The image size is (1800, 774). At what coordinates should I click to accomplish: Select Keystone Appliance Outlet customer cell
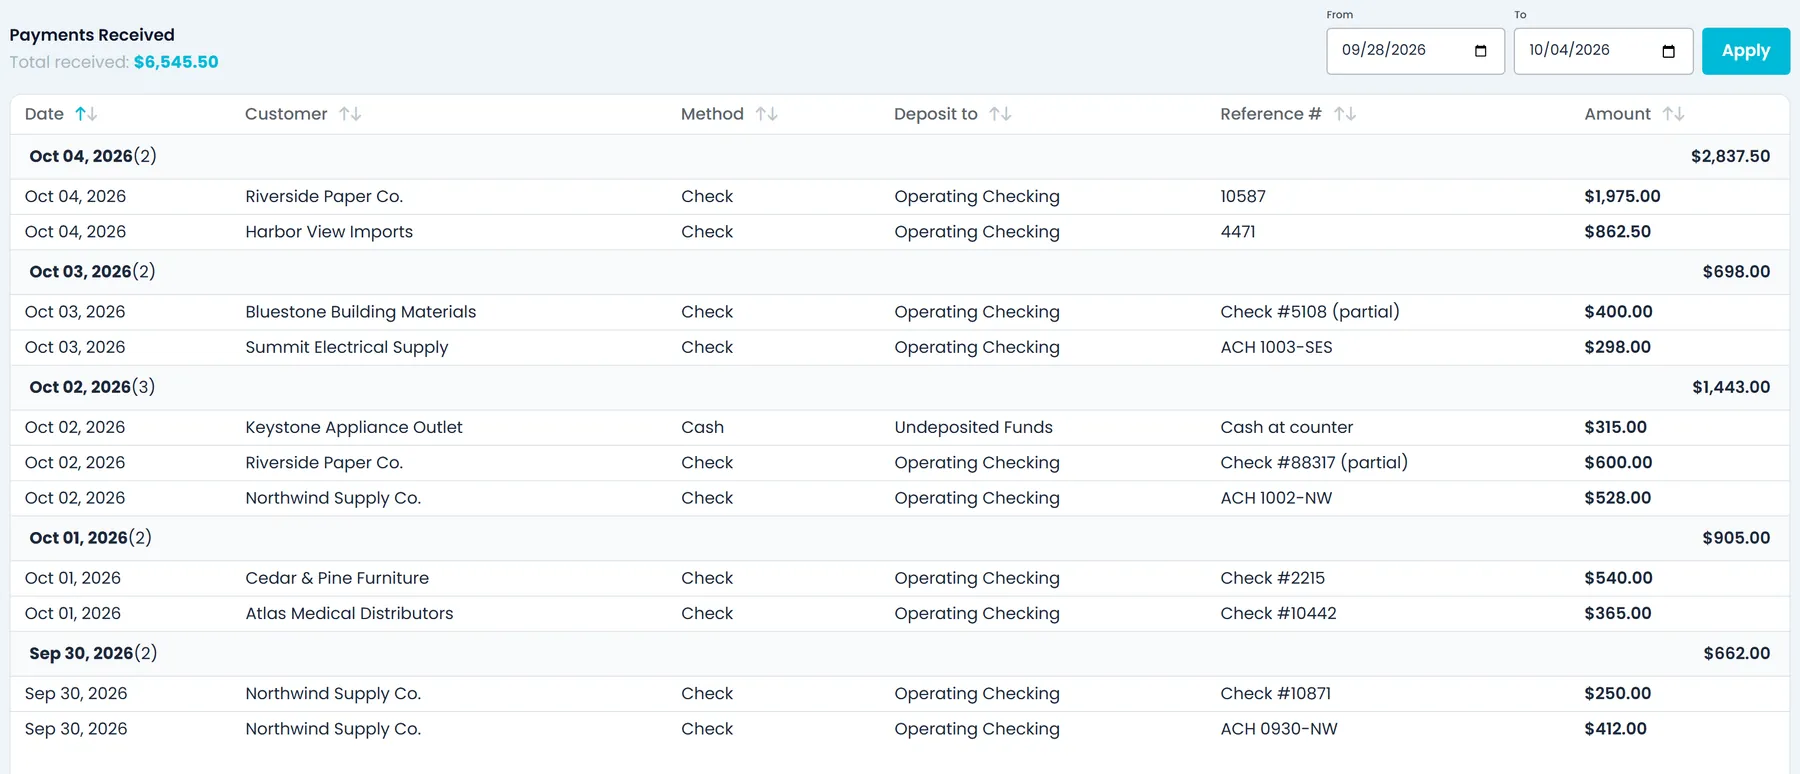coord(354,427)
